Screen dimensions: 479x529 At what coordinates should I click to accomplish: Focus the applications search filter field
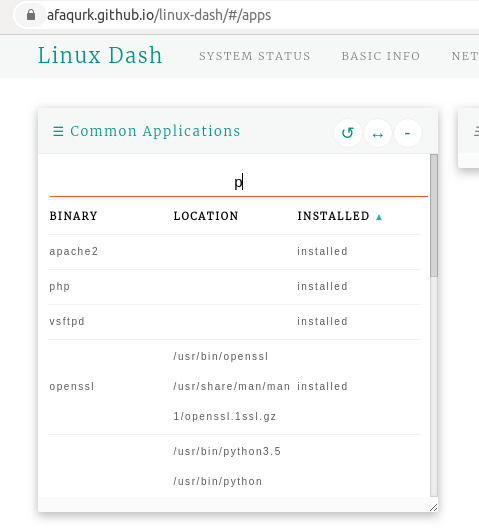pyautogui.click(x=238, y=183)
